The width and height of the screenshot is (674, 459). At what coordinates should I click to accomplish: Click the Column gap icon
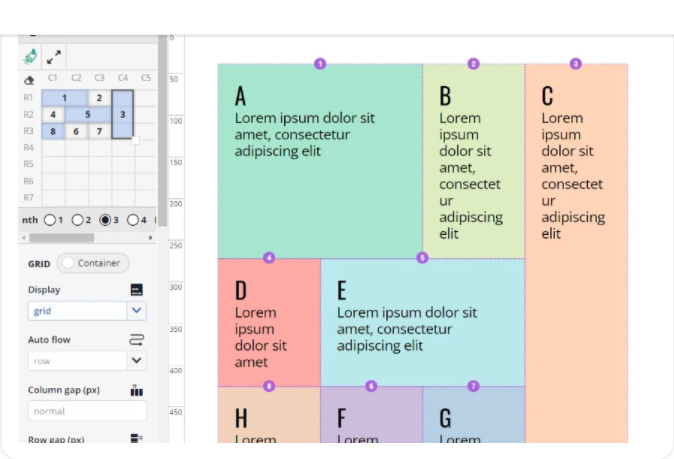tap(137, 390)
